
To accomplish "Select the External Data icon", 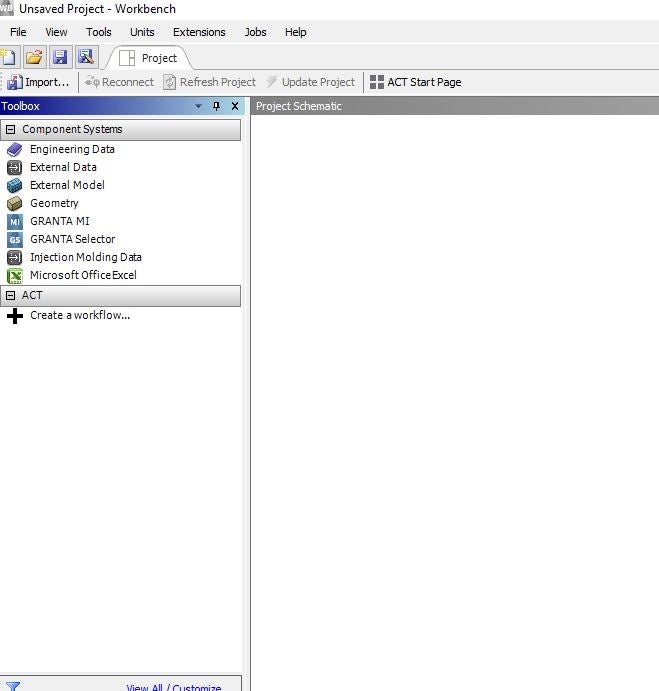I will pyautogui.click(x=15, y=167).
